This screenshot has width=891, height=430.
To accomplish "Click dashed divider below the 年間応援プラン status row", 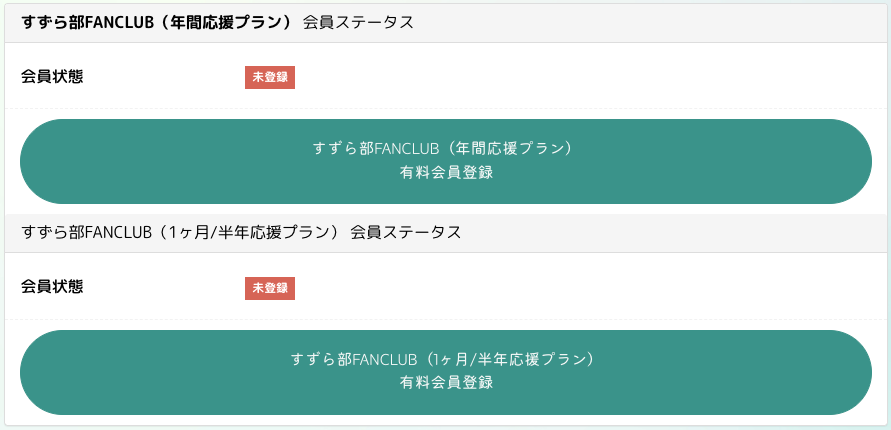I will click(x=445, y=108).
